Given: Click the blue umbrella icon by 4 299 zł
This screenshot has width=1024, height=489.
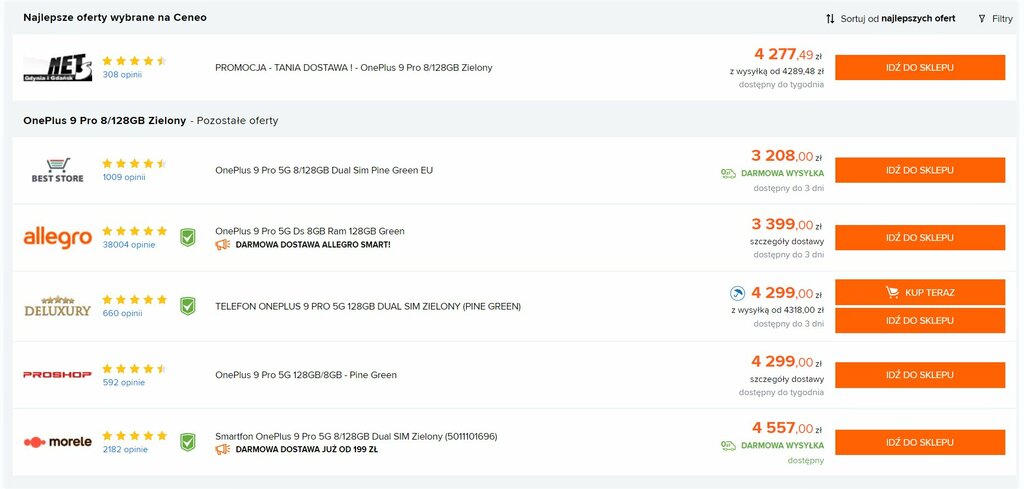Looking at the screenshot, I should tap(737, 293).
